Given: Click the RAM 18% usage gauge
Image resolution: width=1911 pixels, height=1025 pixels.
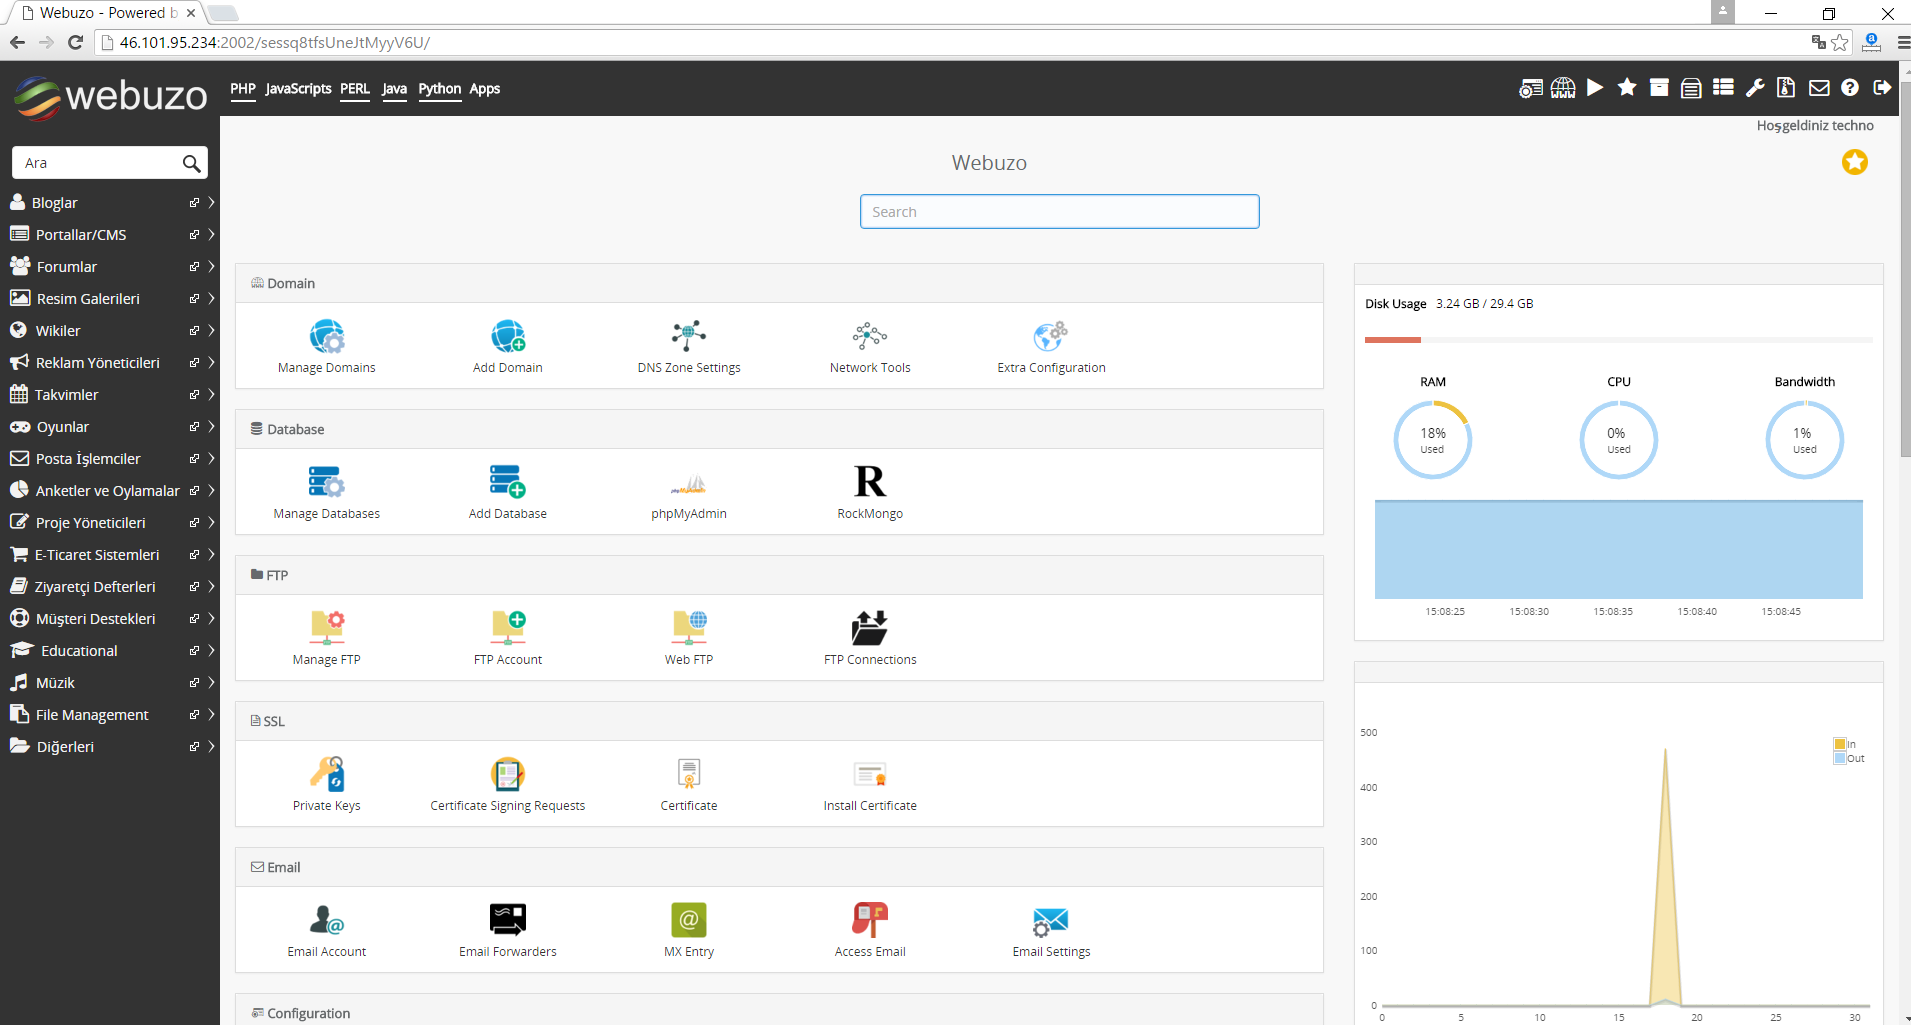Looking at the screenshot, I should [x=1433, y=440].
